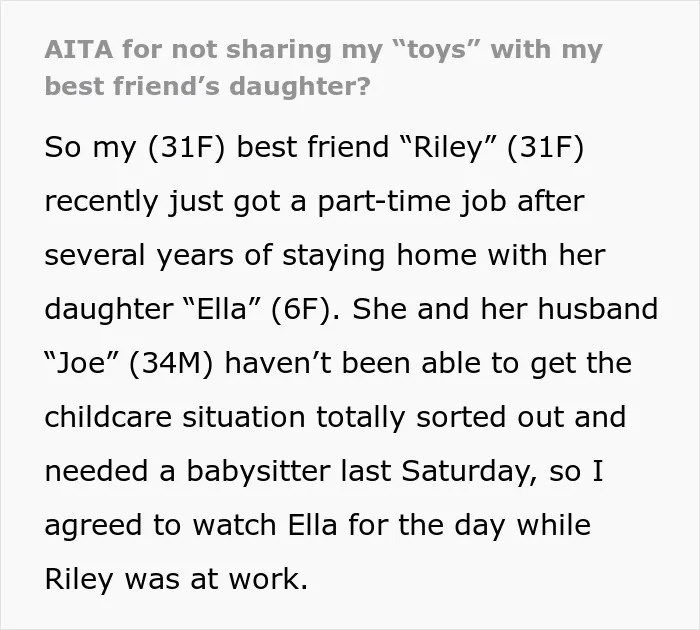Click the name "Joe" in quotes
The height and width of the screenshot is (630, 700).
(80, 363)
